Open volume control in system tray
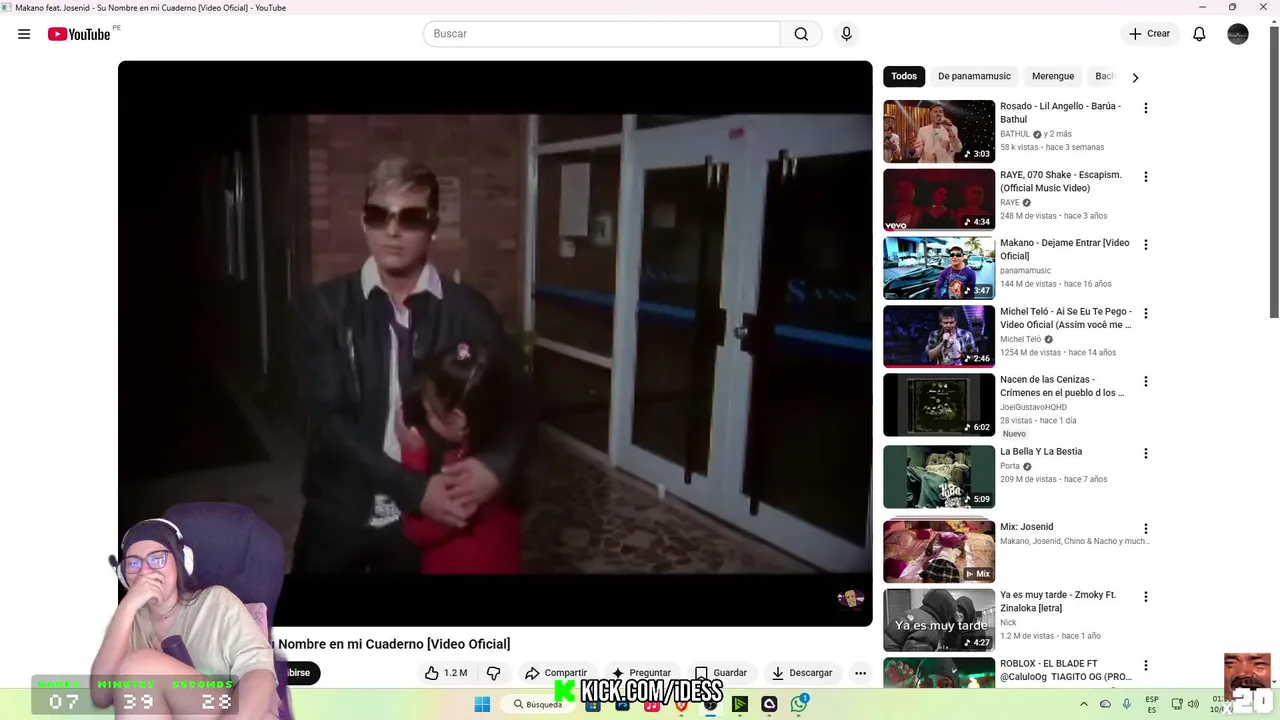 1195,704
